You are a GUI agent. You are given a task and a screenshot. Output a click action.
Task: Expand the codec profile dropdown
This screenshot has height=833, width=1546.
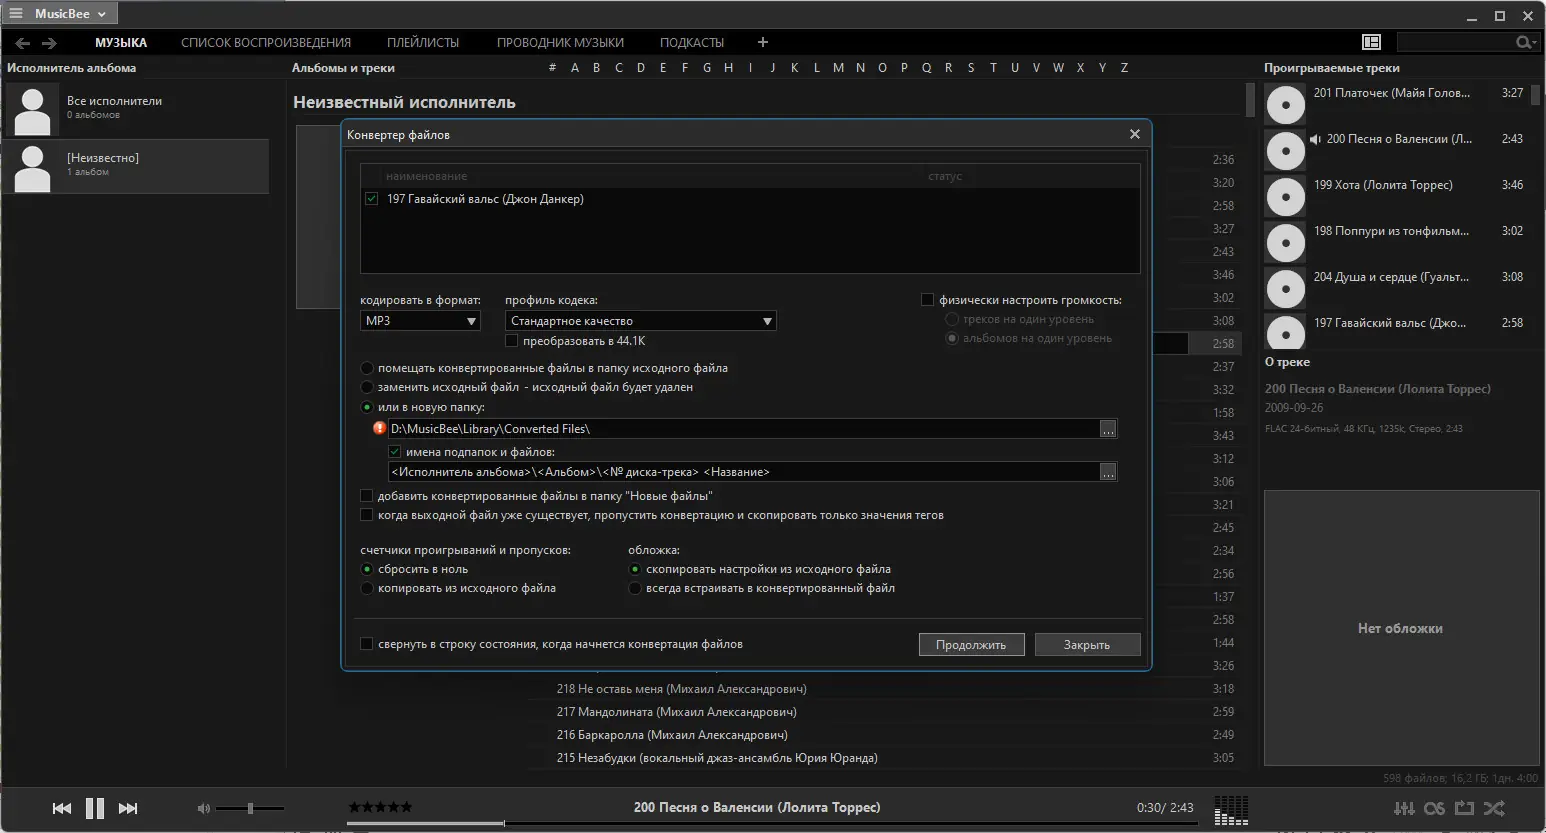(640, 321)
